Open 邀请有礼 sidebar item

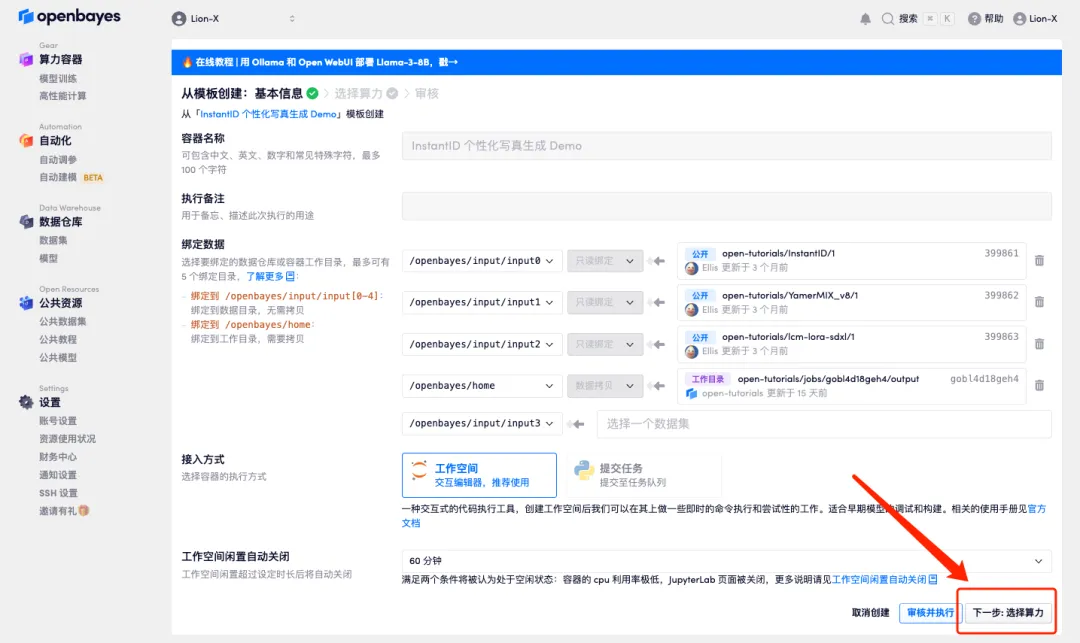click(x=64, y=511)
